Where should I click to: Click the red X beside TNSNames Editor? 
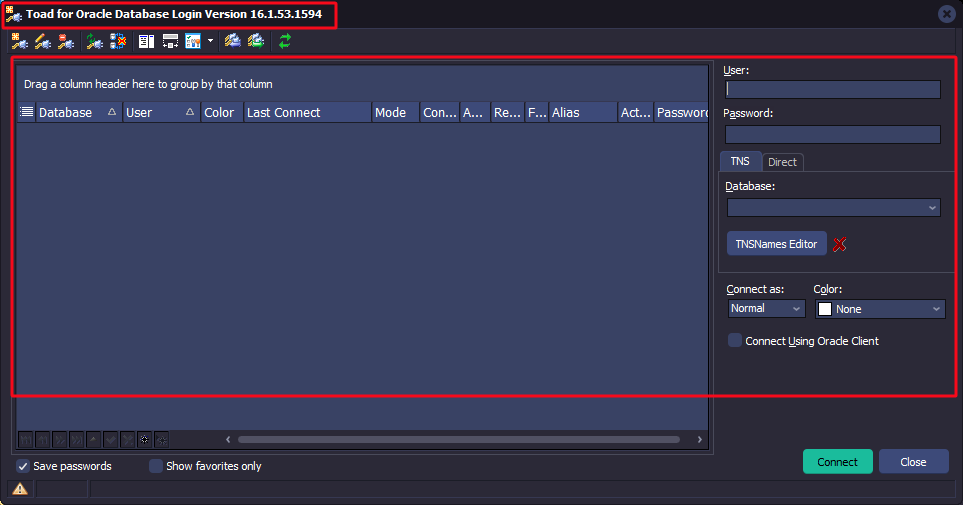(840, 245)
